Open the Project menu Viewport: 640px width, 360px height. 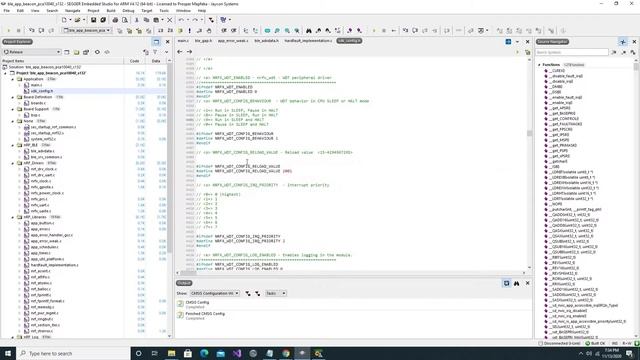coord(93,11)
